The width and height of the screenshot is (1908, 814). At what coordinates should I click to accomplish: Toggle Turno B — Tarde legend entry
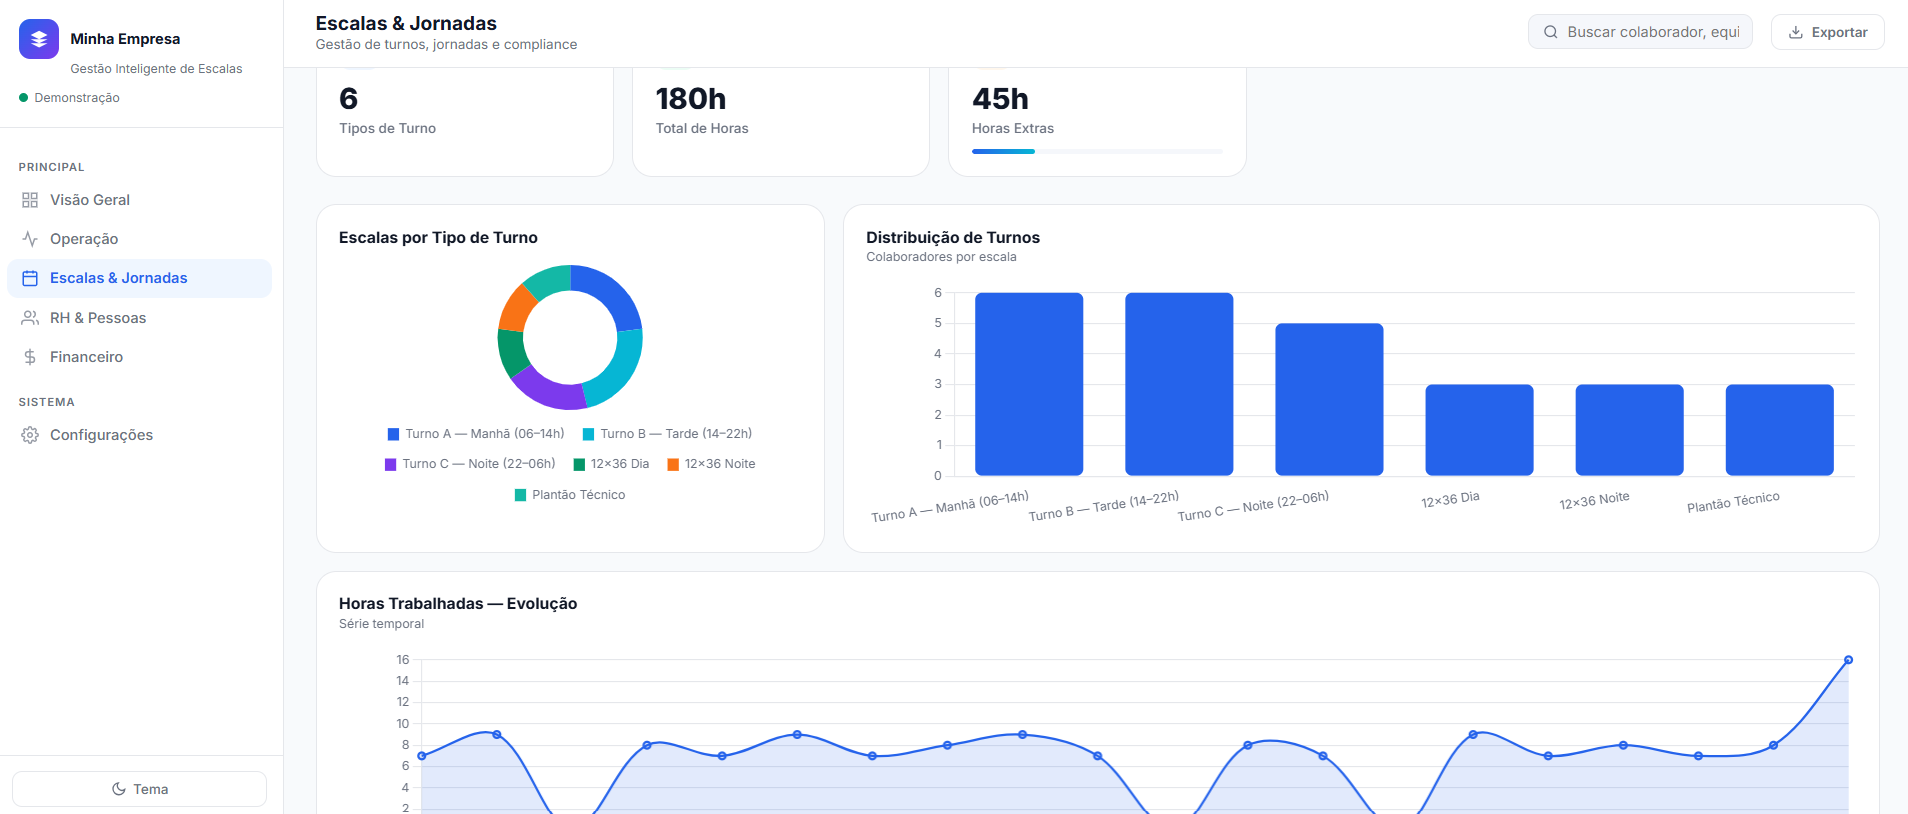coord(667,434)
